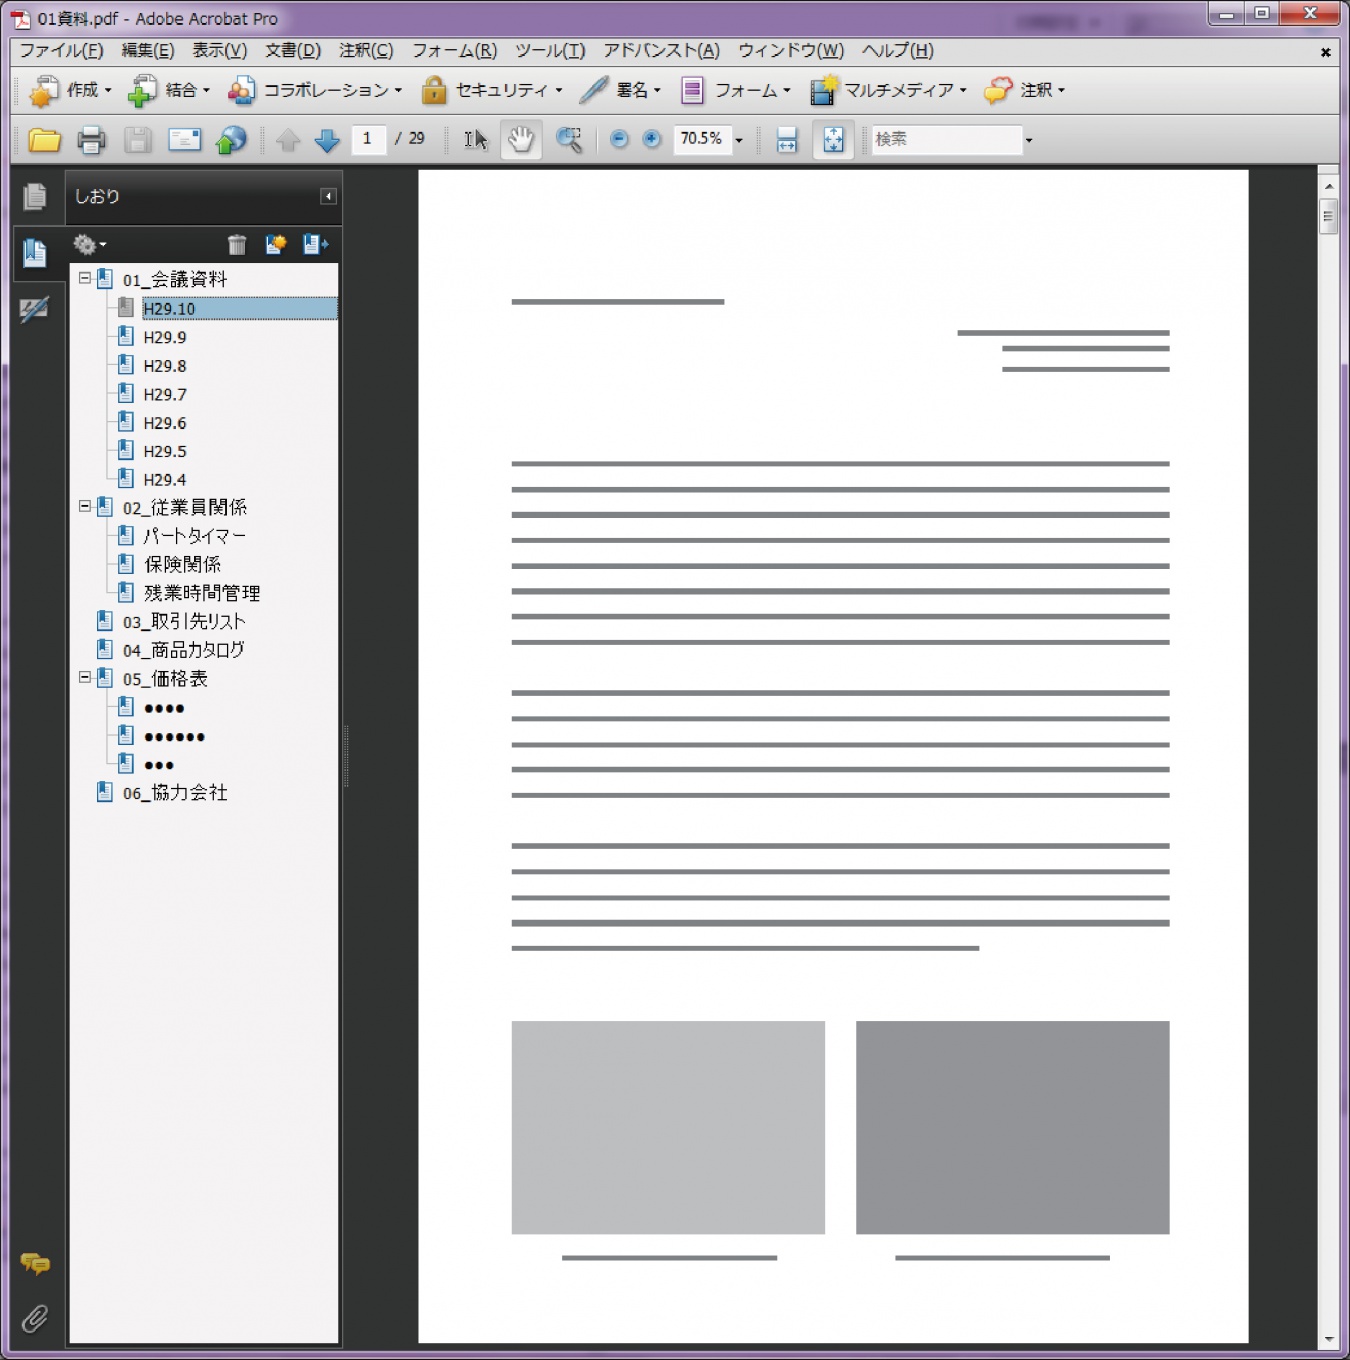Click the 検索 search input field

click(947, 139)
